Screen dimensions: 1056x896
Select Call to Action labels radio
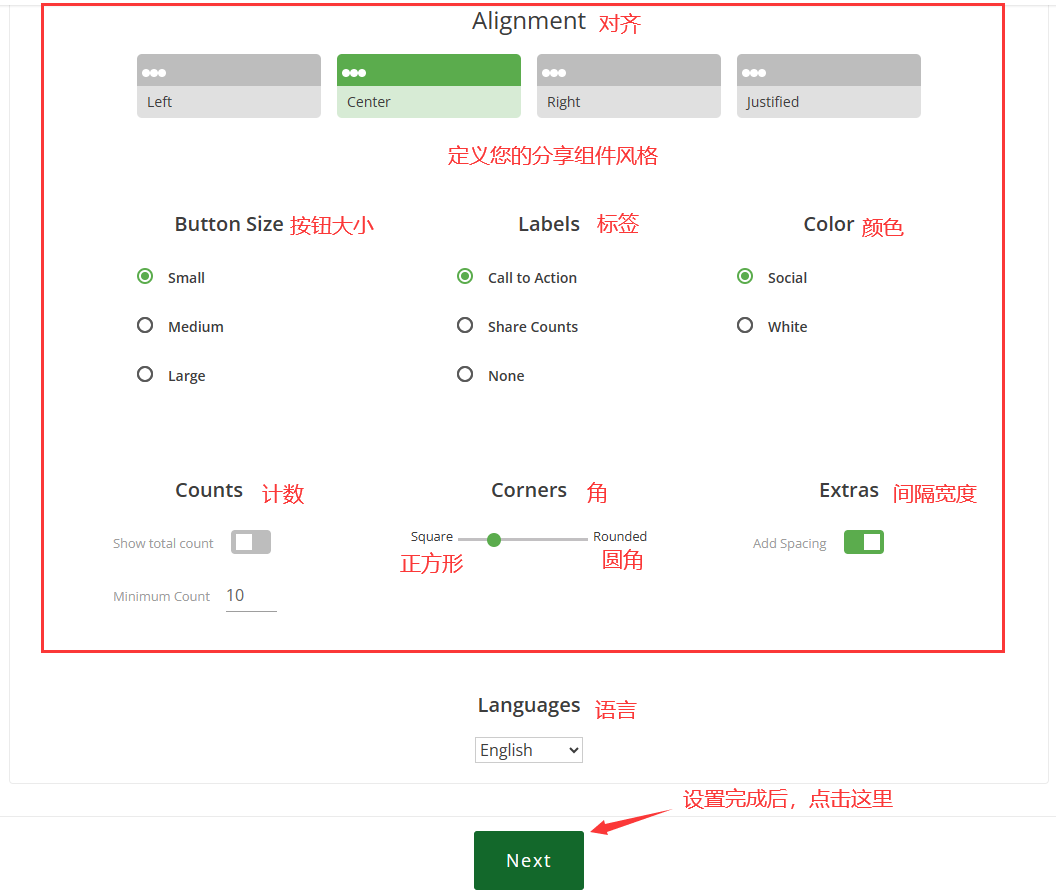click(x=465, y=276)
